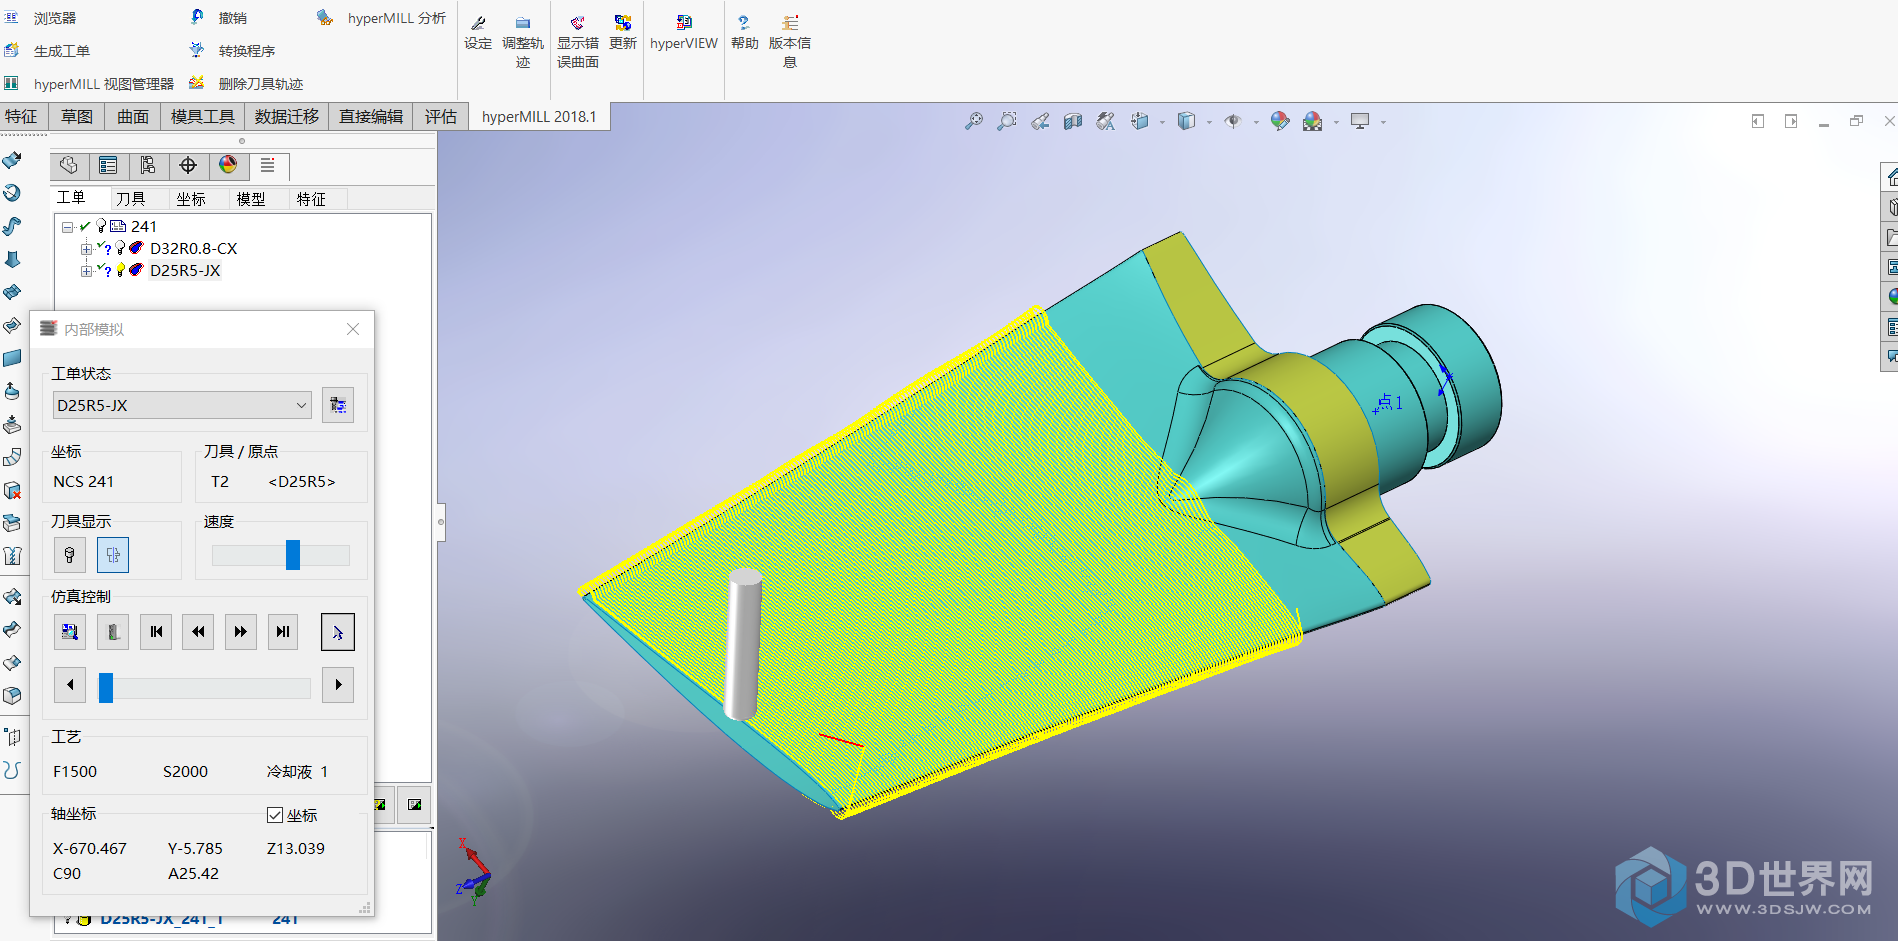This screenshot has height=941, width=1898.
Task: Open the 模具工具 ribbon tab
Action: coord(203,117)
